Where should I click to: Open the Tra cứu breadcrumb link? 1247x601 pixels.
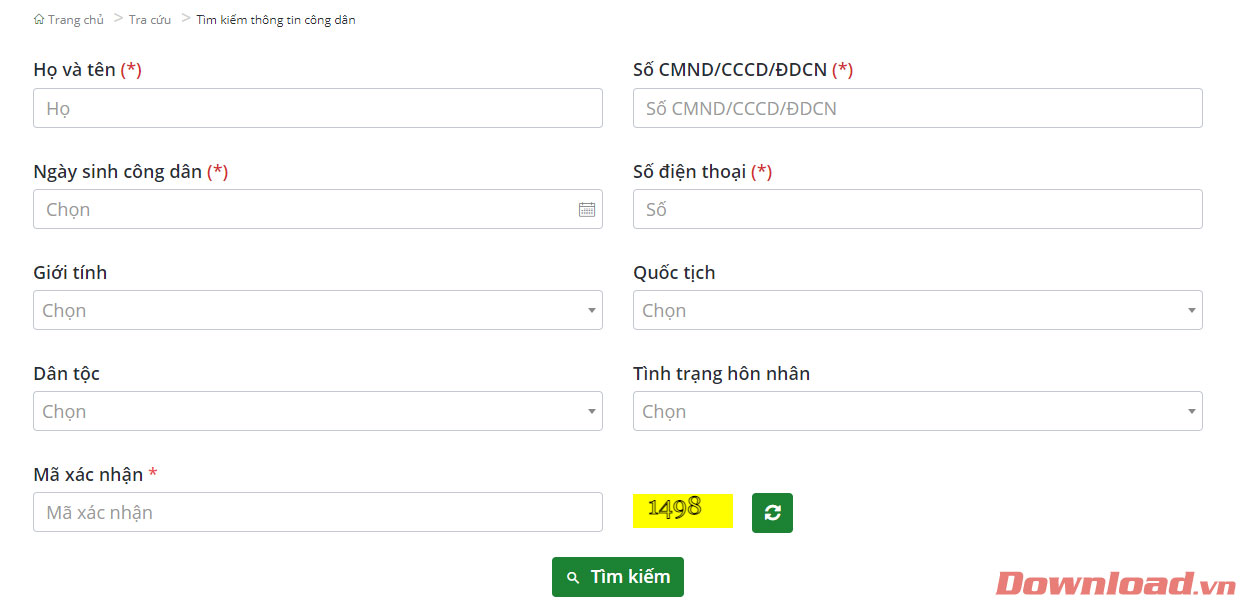148,18
